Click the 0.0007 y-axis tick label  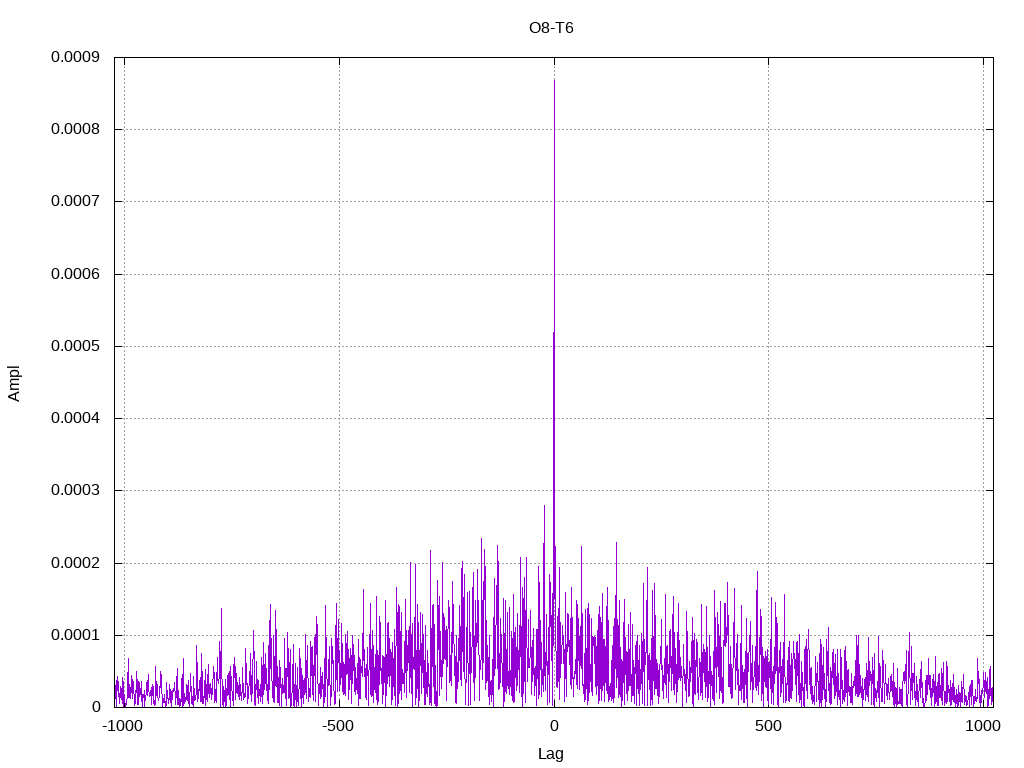click(75, 201)
